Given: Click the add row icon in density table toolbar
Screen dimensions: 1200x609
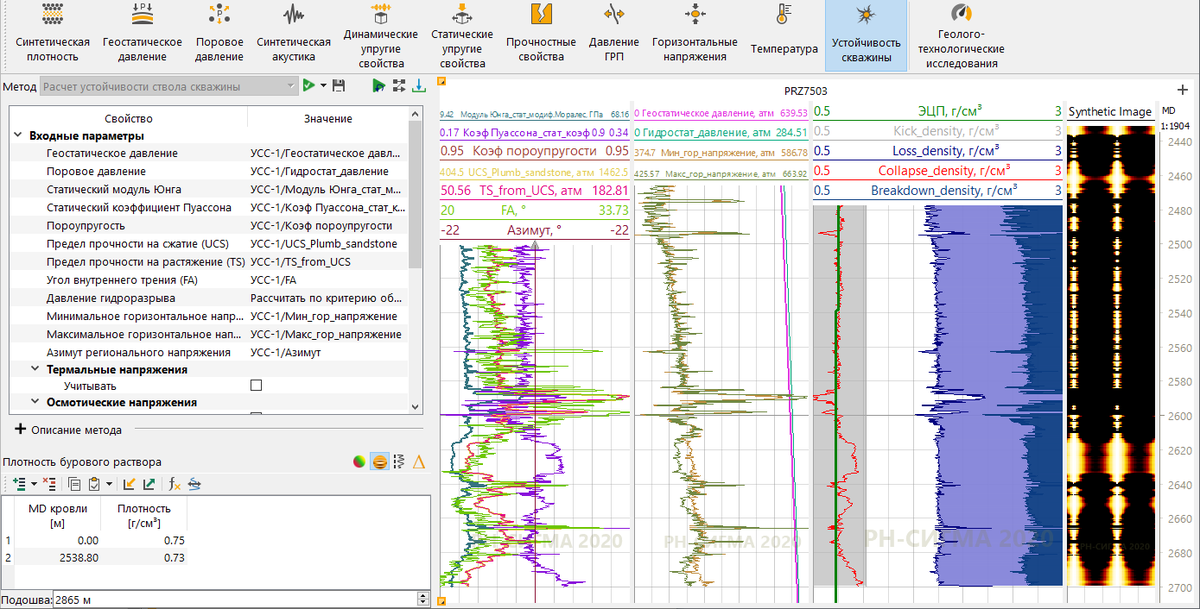Looking at the screenshot, I should tap(19, 484).
